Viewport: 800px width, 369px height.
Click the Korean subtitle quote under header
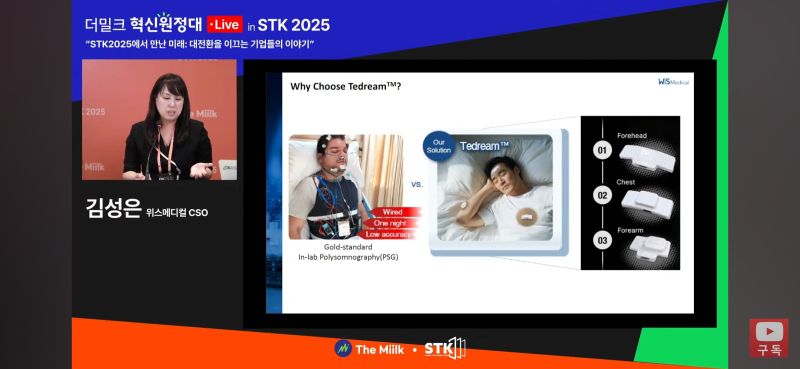click(199, 44)
